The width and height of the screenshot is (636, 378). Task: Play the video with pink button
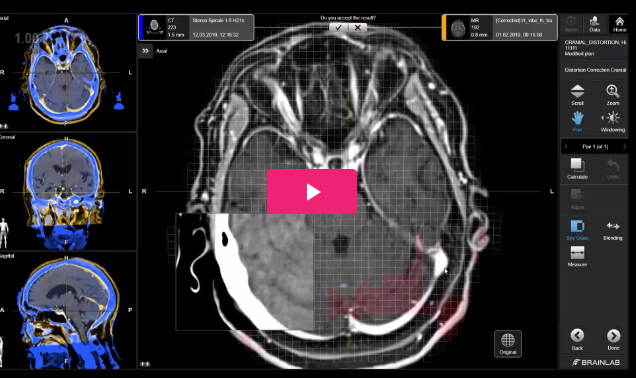312,191
